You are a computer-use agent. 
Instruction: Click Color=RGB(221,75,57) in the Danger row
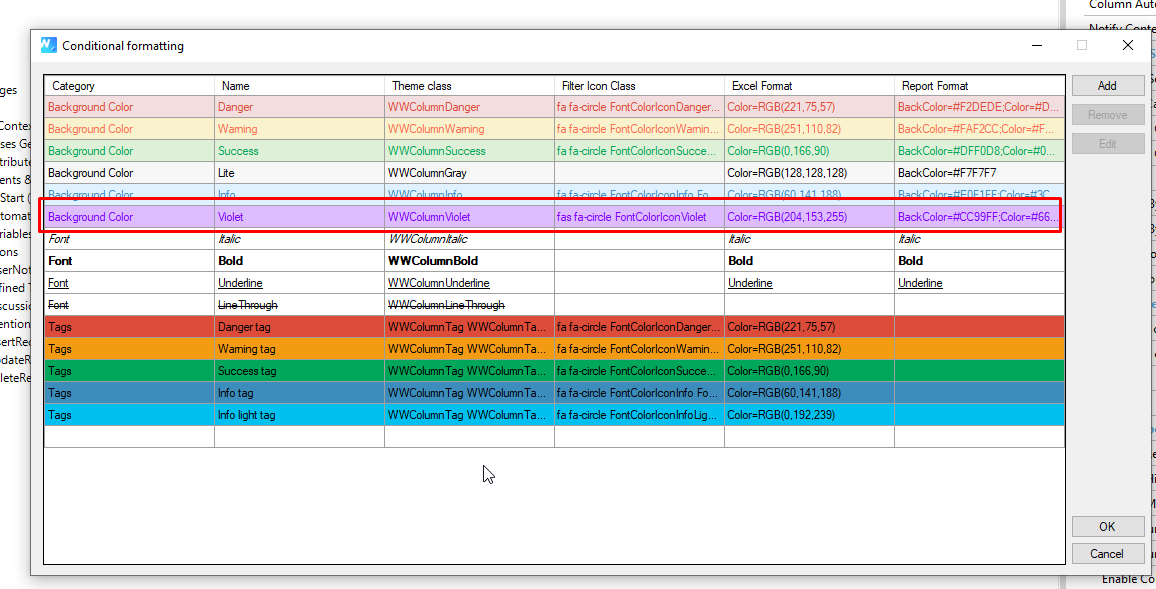(x=809, y=107)
